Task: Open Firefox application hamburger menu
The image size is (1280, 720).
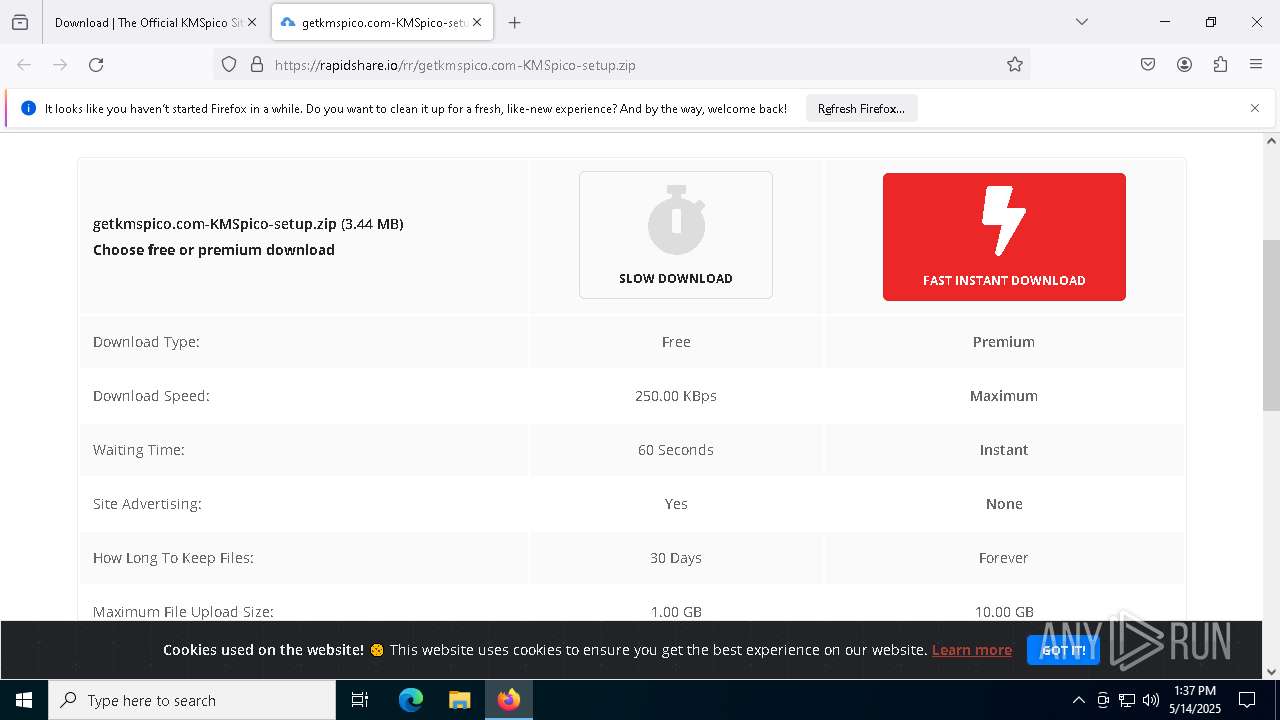Action: 1256,65
